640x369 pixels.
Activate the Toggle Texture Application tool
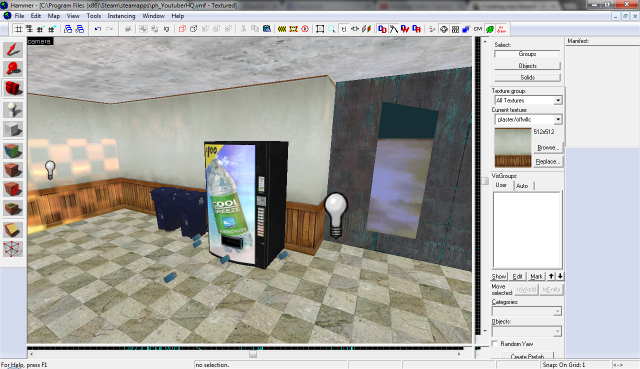pos(13,151)
